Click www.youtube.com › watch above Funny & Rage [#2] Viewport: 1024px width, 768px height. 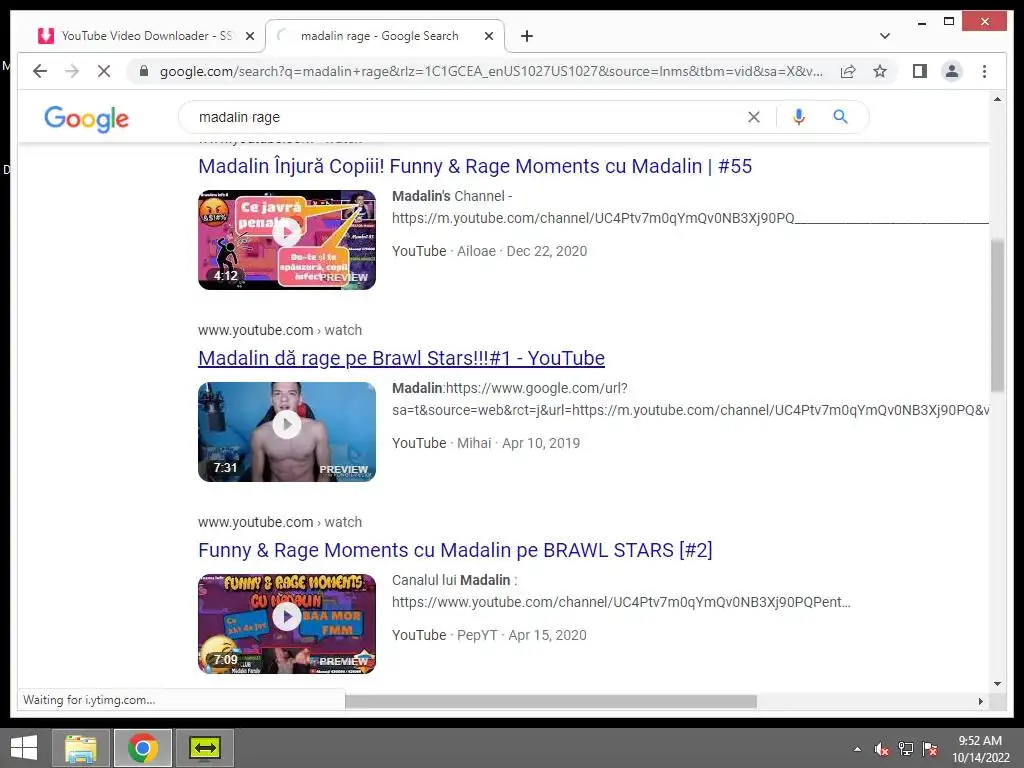tap(280, 522)
